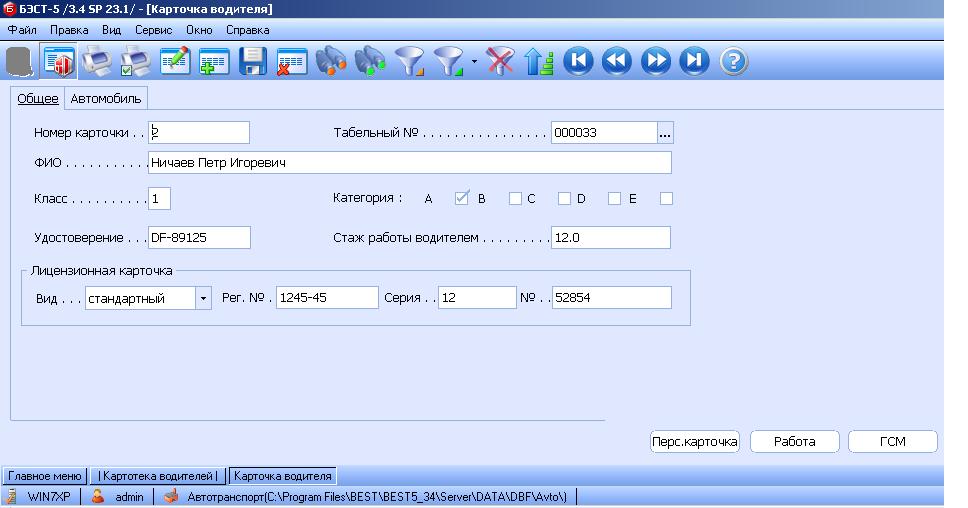This screenshot has height=508, width=968.
Task: Click the edit record pencil icon
Action: [176, 62]
